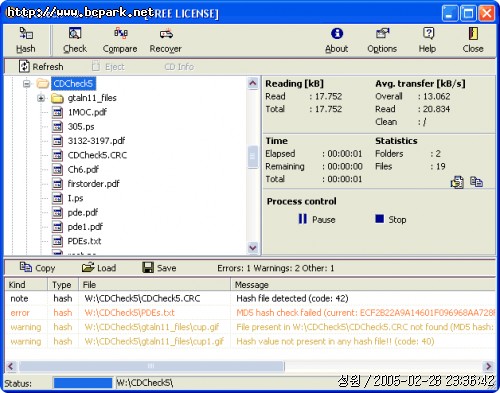Select file firstorder.pdf
Image resolution: width=500 pixels, height=393 pixels.
point(94,184)
